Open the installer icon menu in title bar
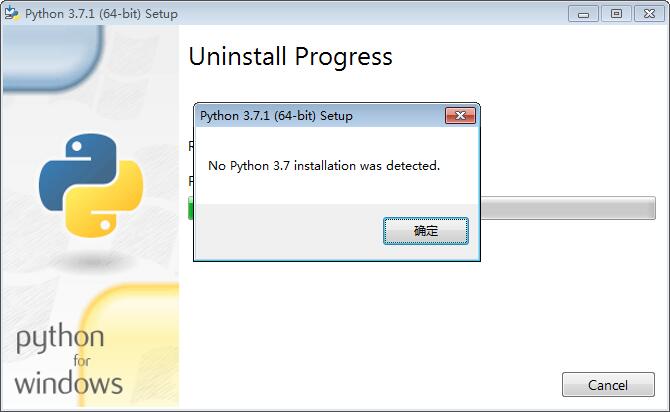The image size is (670, 412). coord(12,13)
